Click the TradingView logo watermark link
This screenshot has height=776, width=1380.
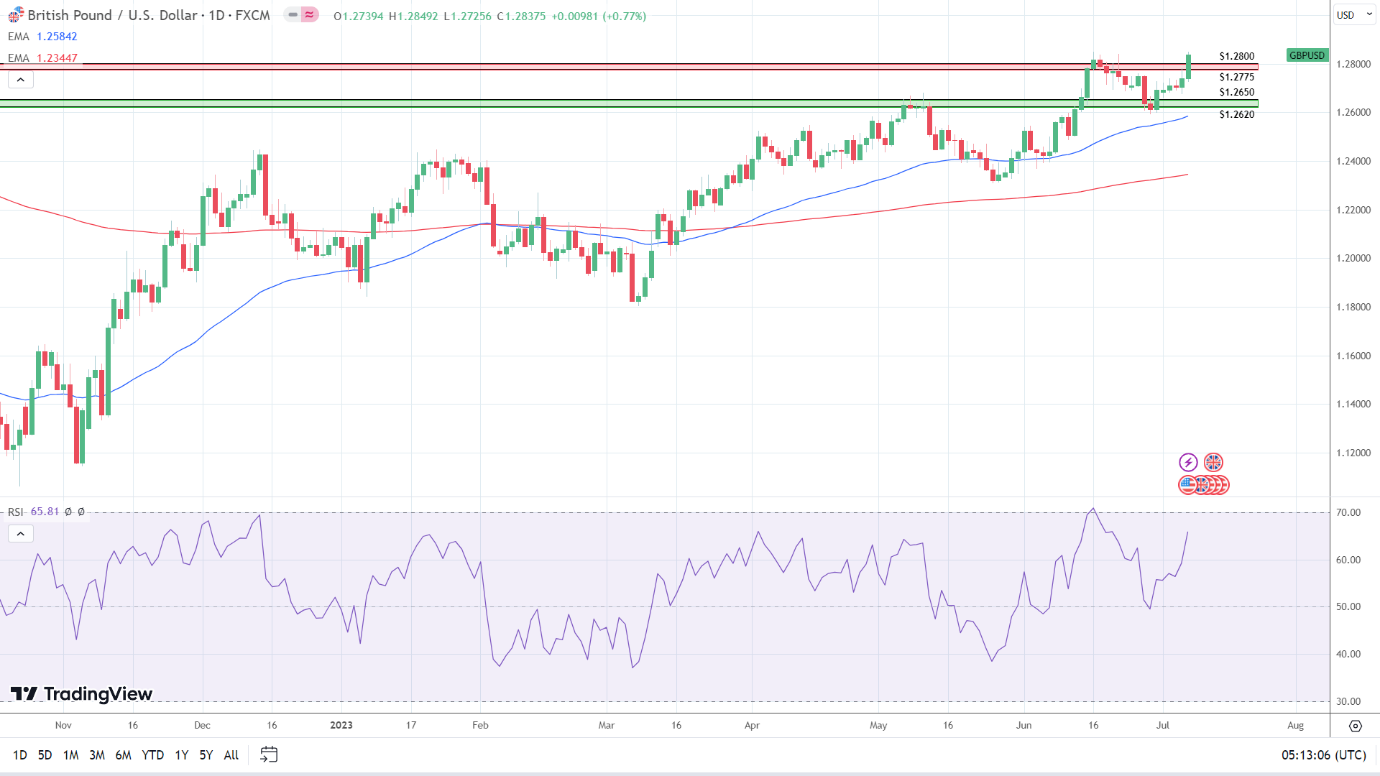tap(82, 694)
